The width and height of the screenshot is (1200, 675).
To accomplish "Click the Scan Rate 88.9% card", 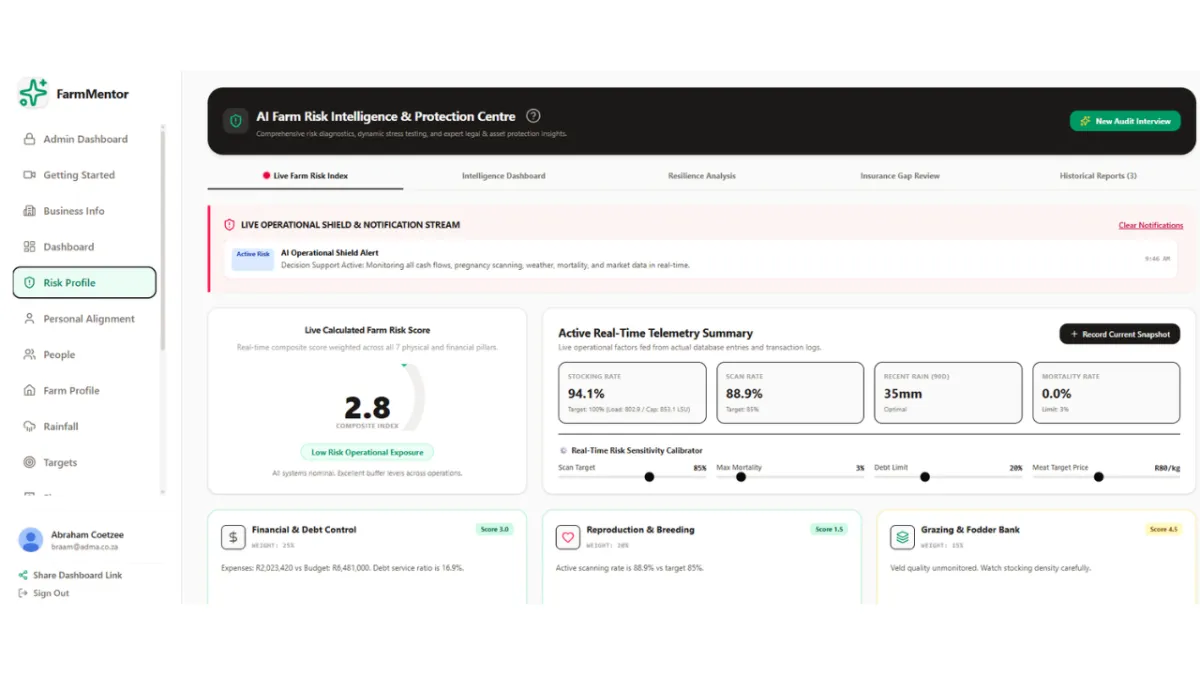I will [x=790, y=393].
